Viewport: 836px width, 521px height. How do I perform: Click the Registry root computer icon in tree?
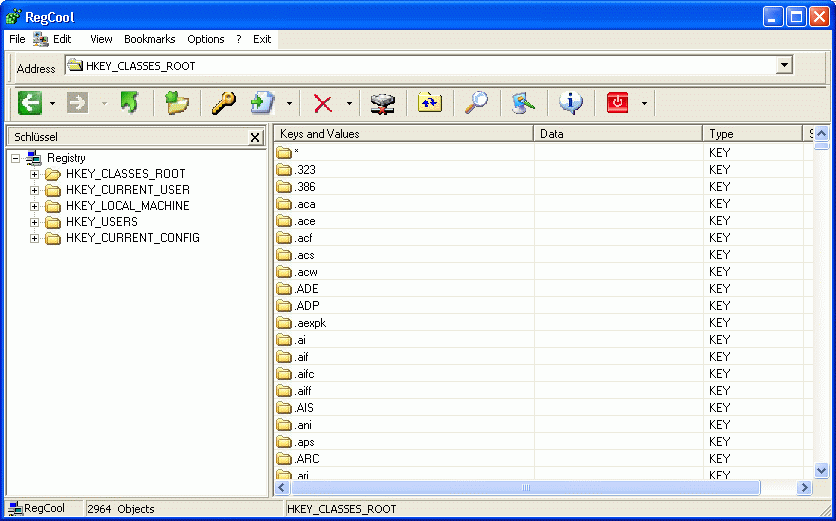(34, 158)
